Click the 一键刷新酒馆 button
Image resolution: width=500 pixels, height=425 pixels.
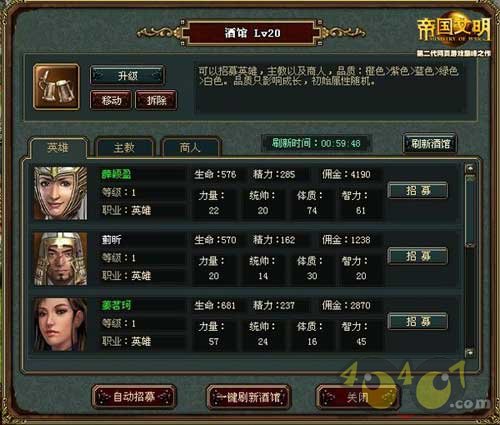249,397
